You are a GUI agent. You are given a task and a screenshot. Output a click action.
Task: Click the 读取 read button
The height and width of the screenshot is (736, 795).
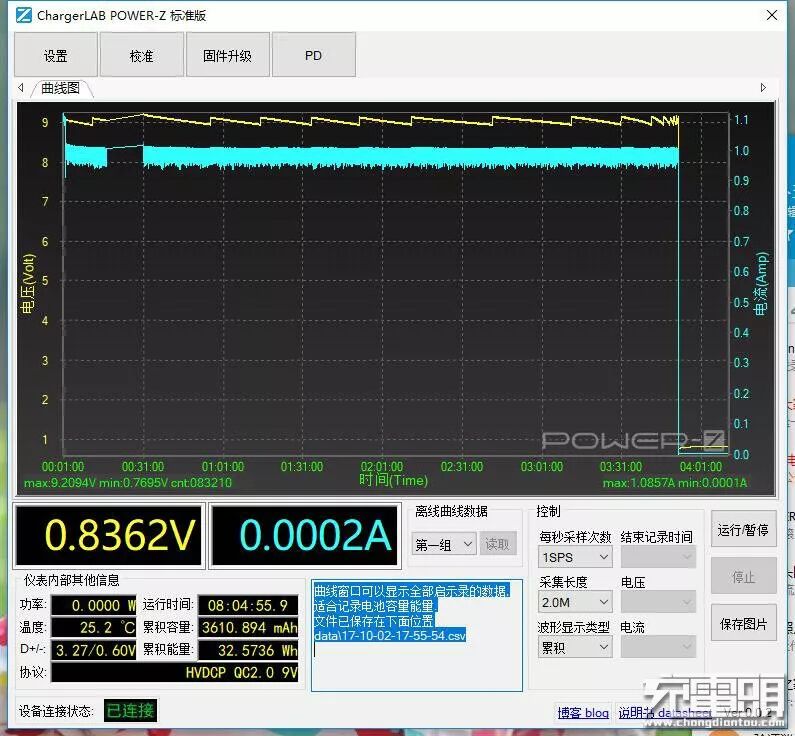point(497,544)
